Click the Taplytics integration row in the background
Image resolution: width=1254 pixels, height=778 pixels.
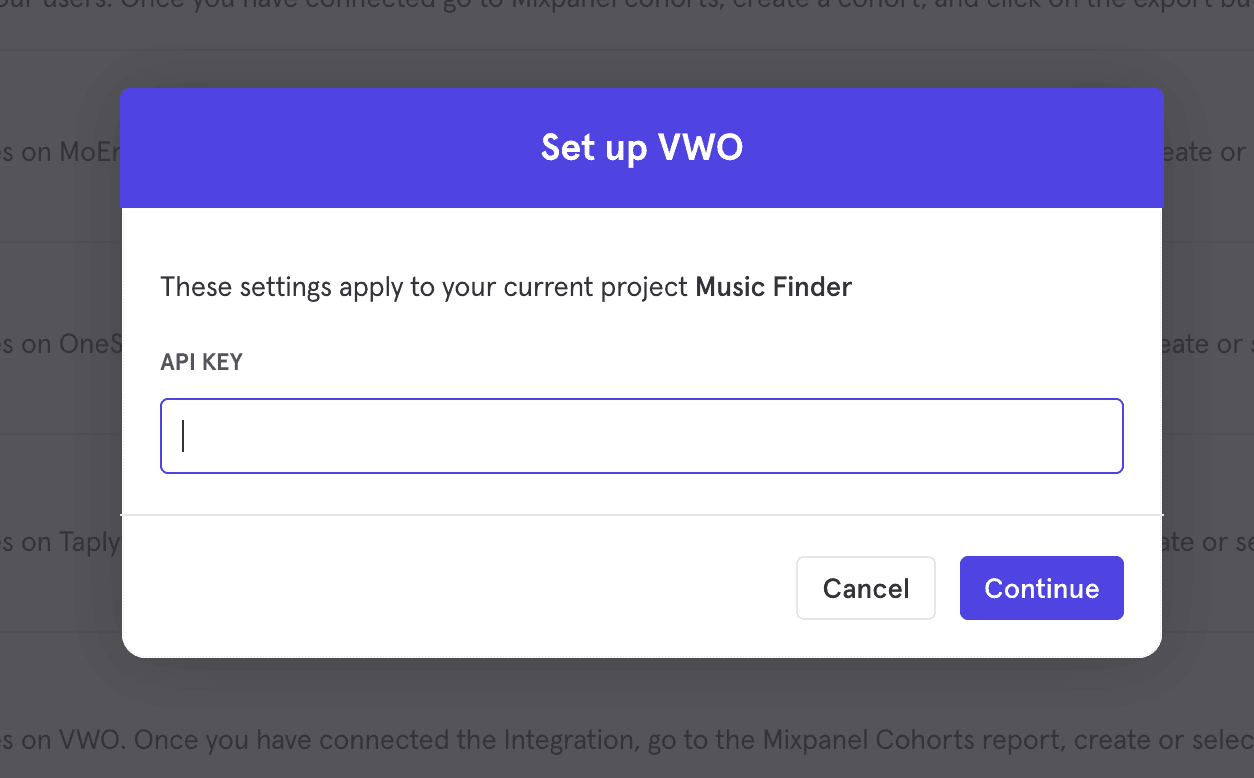tap(62, 541)
